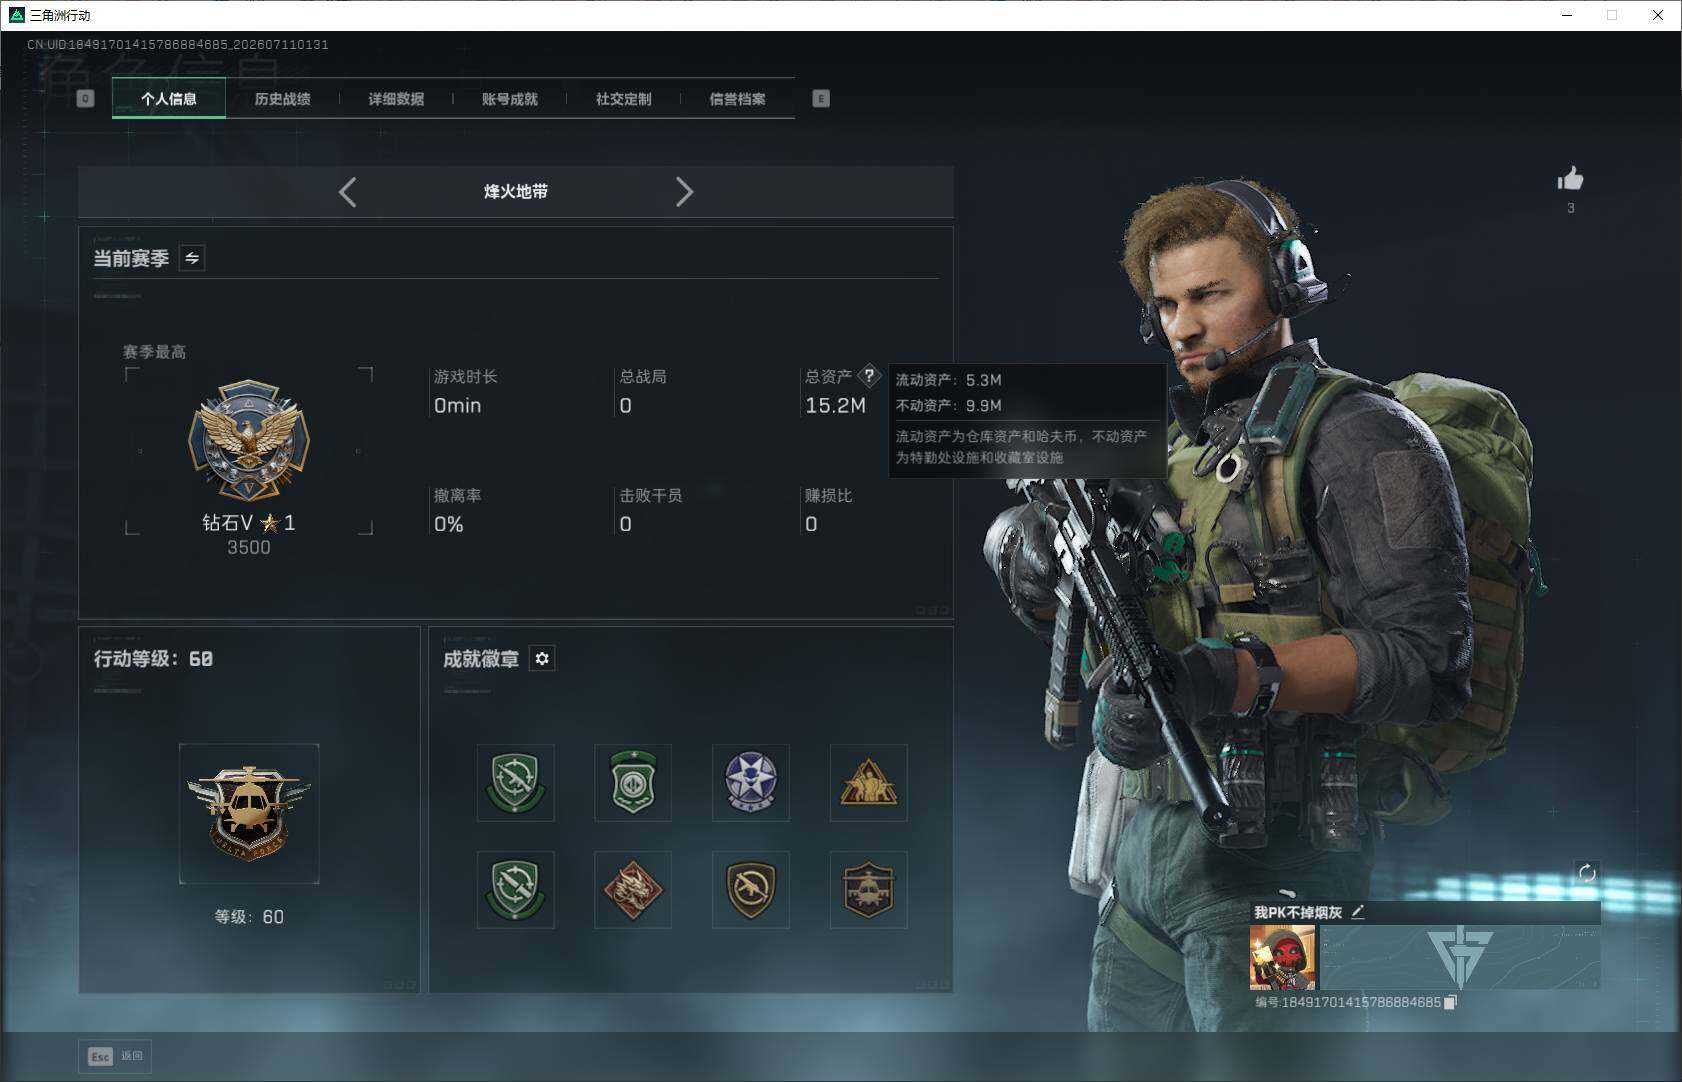This screenshot has height=1082, width=1682.
Task: Select the 钻石V eagle rank emblem
Action: (249, 439)
